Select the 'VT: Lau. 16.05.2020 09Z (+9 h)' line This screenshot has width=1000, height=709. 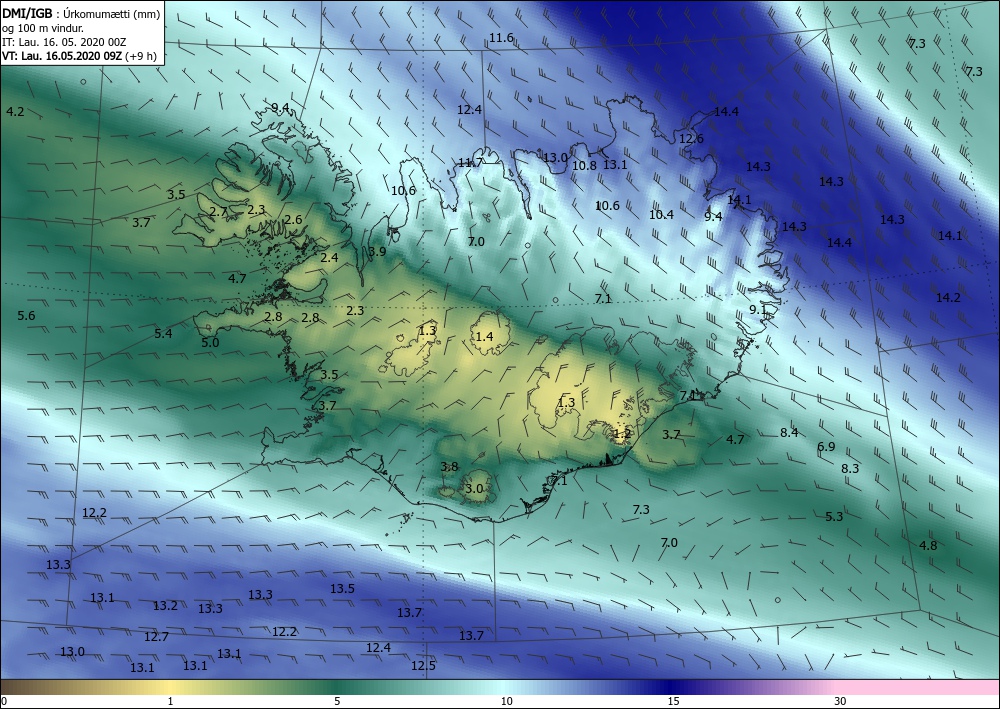pyautogui.click(x=79, y=55)
